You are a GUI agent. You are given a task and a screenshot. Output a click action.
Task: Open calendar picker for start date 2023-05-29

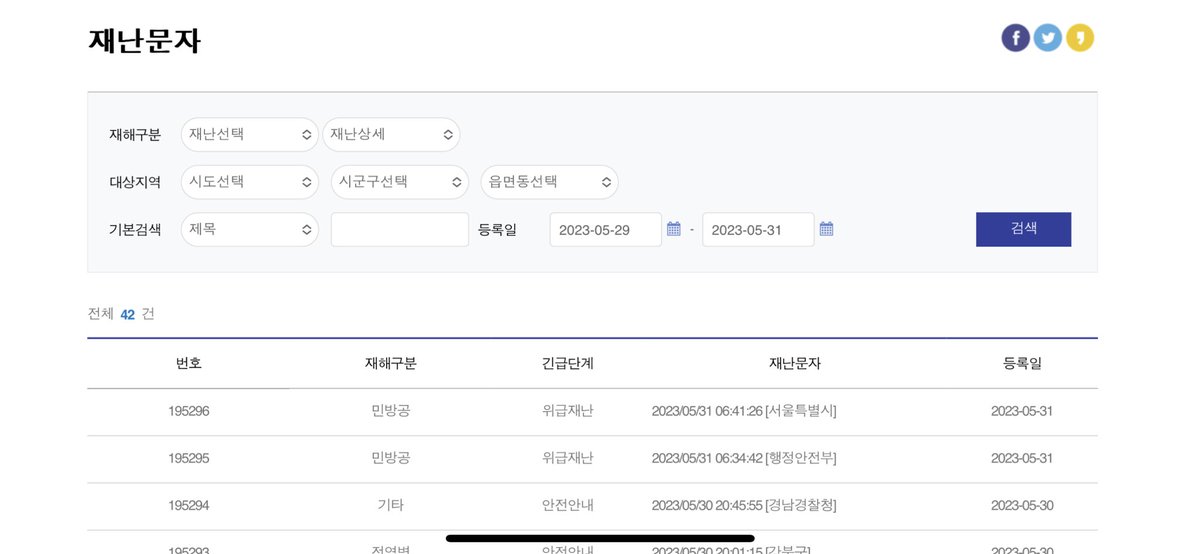tap(674, 229)
